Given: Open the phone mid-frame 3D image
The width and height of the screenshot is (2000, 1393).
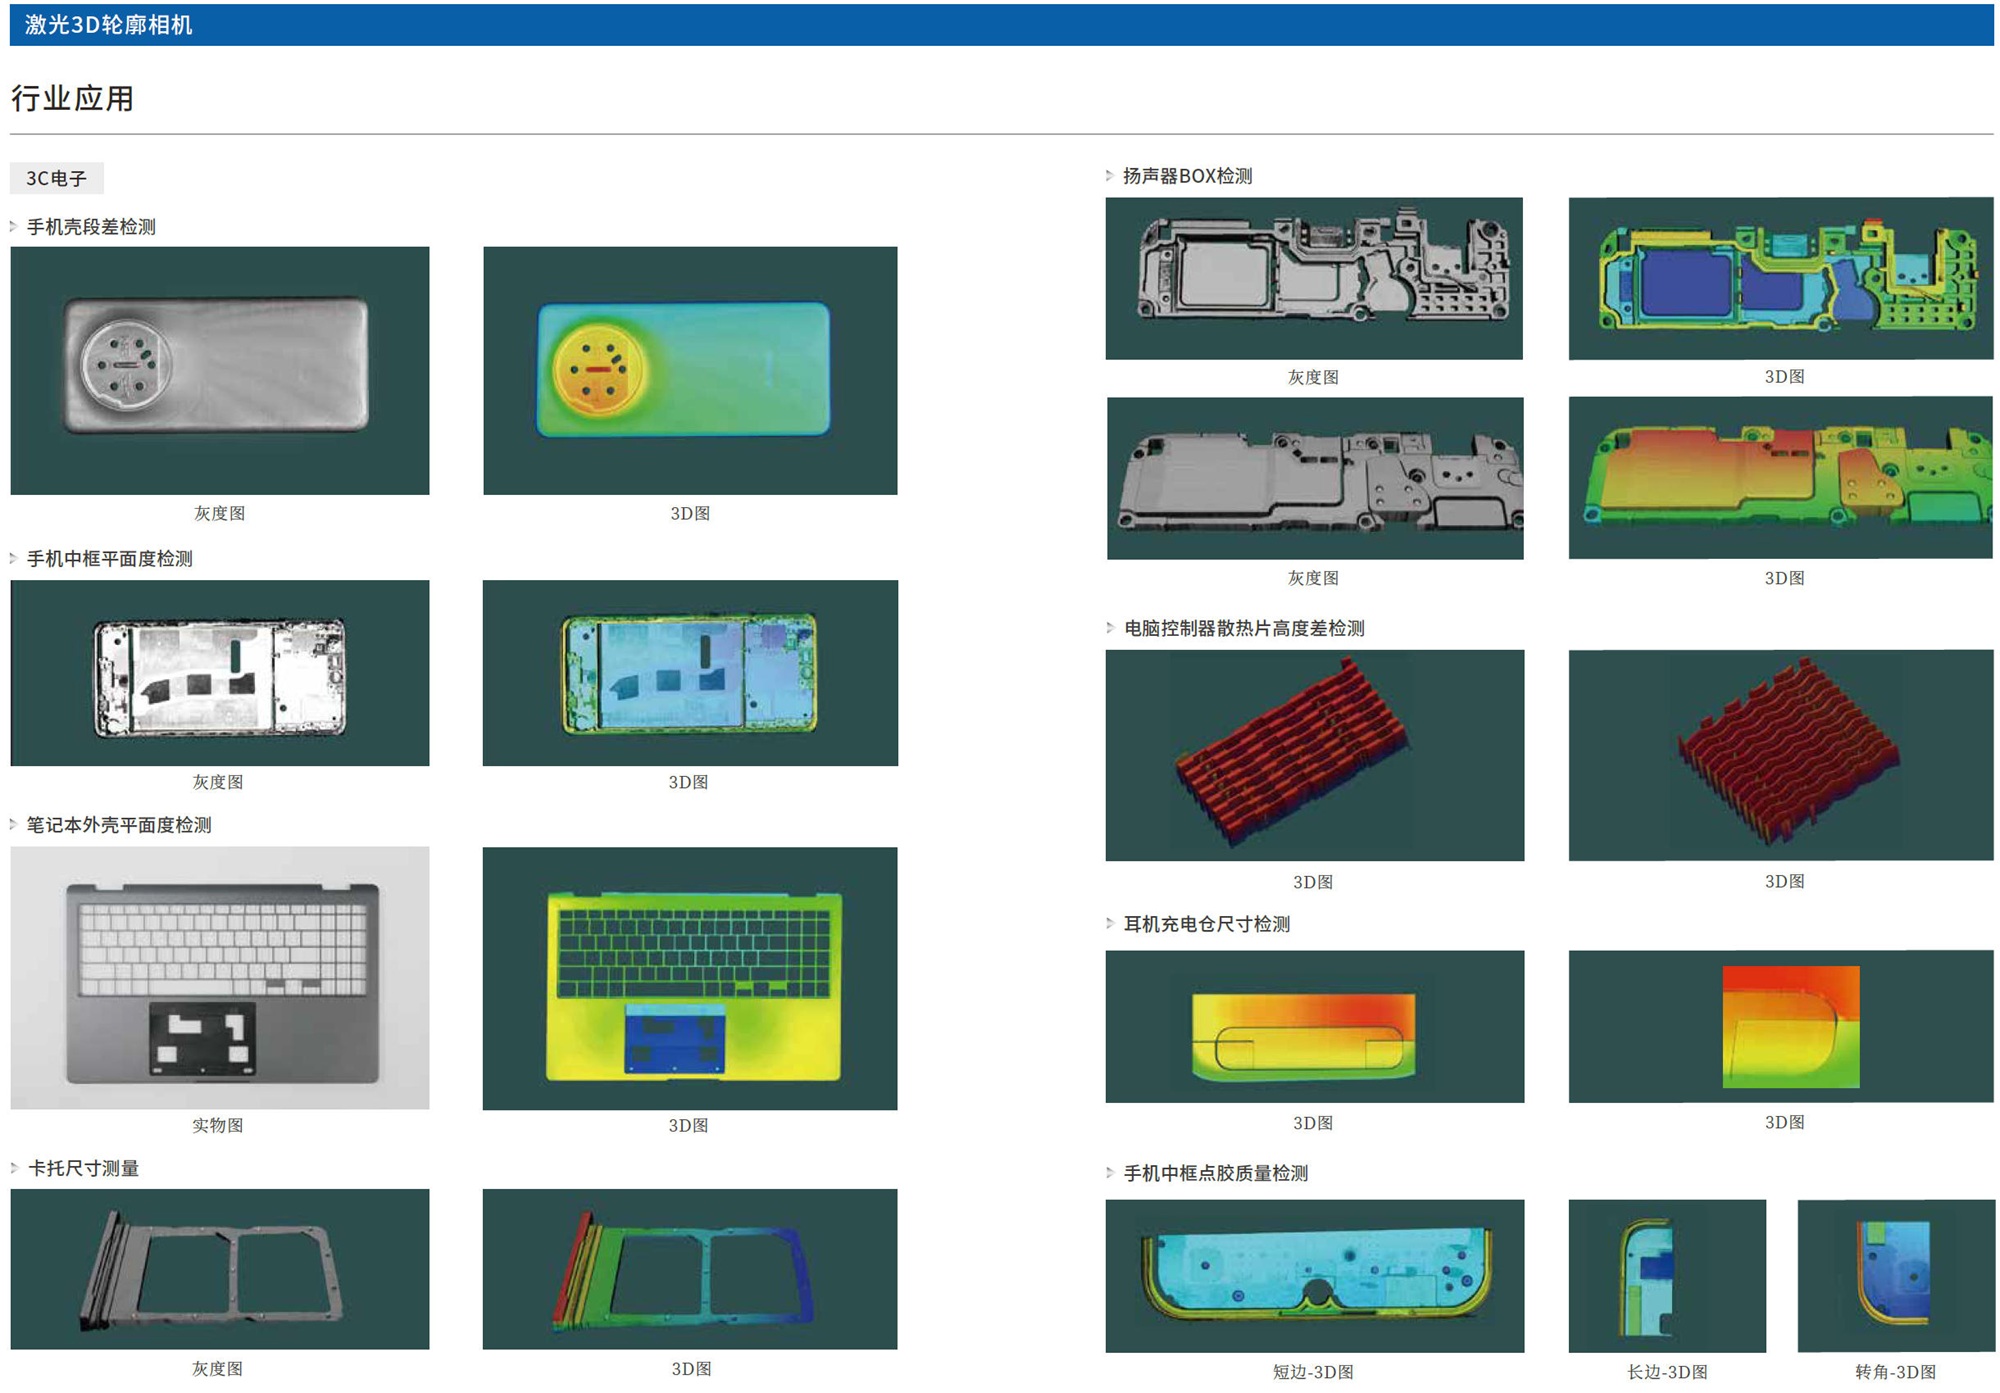Looking at the screenshot, I should (690, 673).
